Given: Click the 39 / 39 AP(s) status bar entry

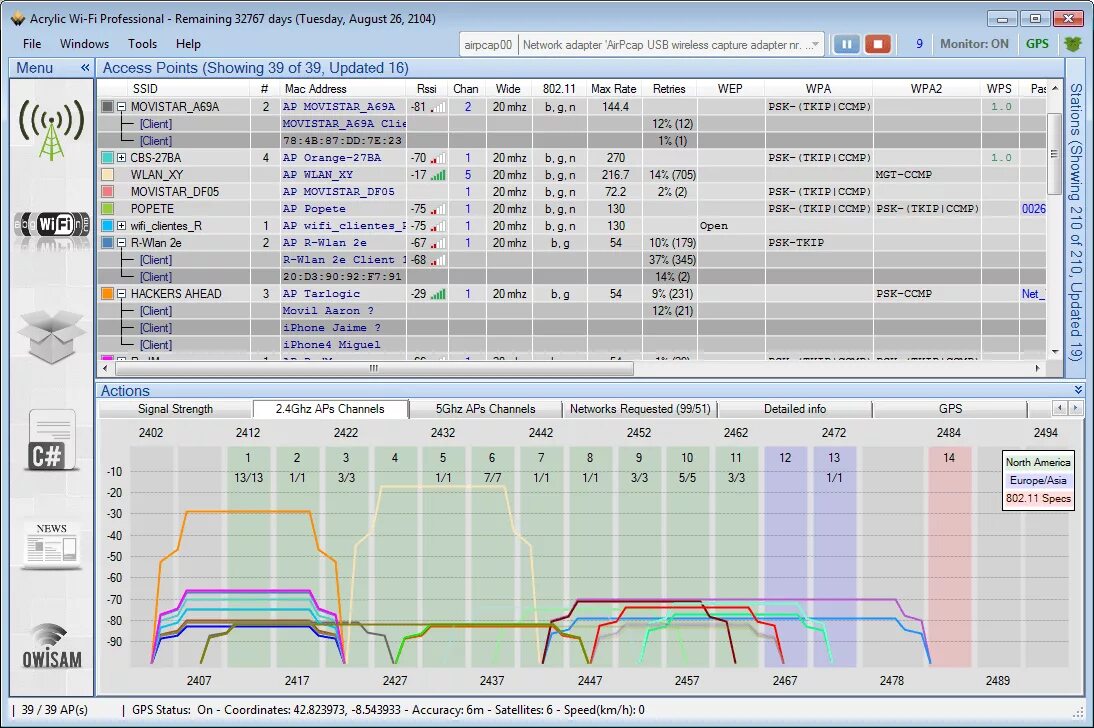Looking at the screenshot, I should click(x=54, y=710).
